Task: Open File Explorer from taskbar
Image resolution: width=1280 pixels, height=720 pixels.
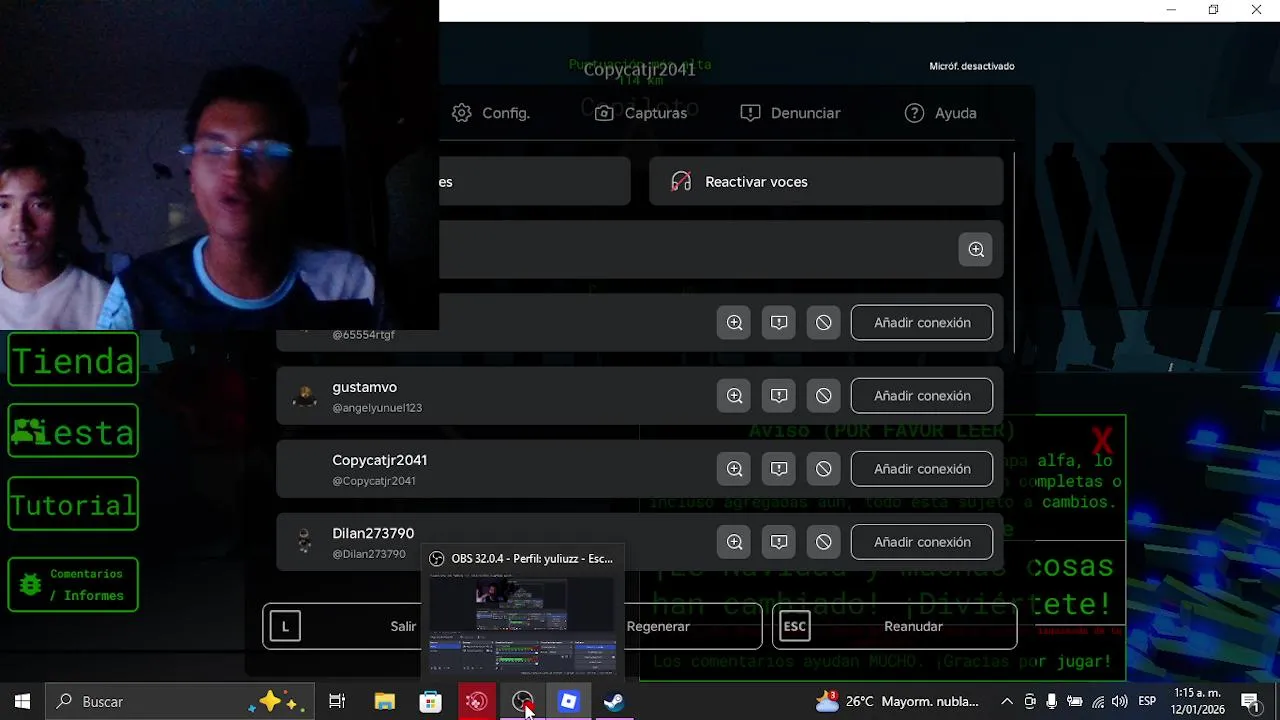Action: click(384, 702)
